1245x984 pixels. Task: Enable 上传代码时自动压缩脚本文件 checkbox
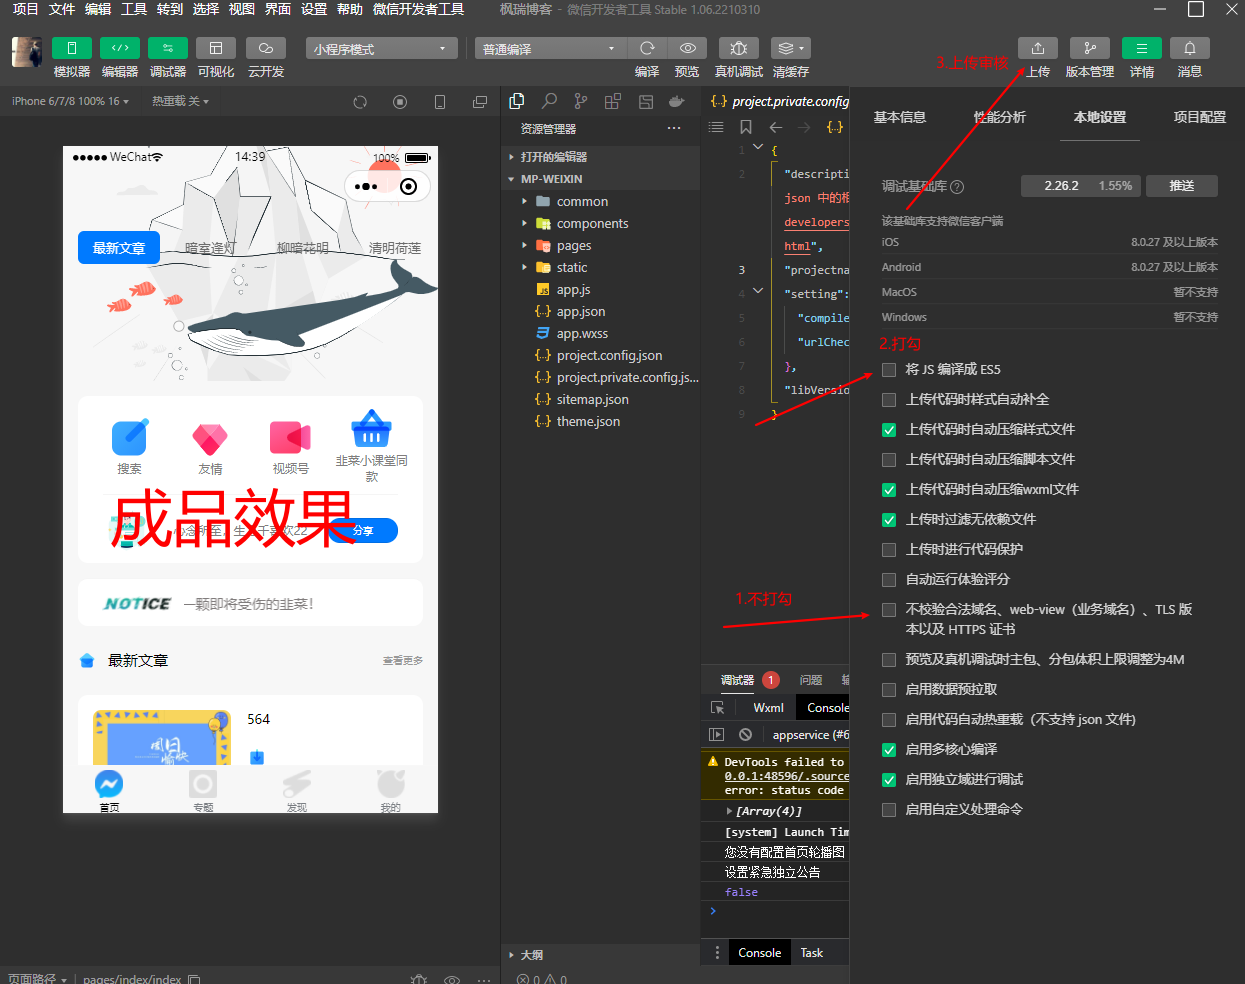[x=889, y=460]
